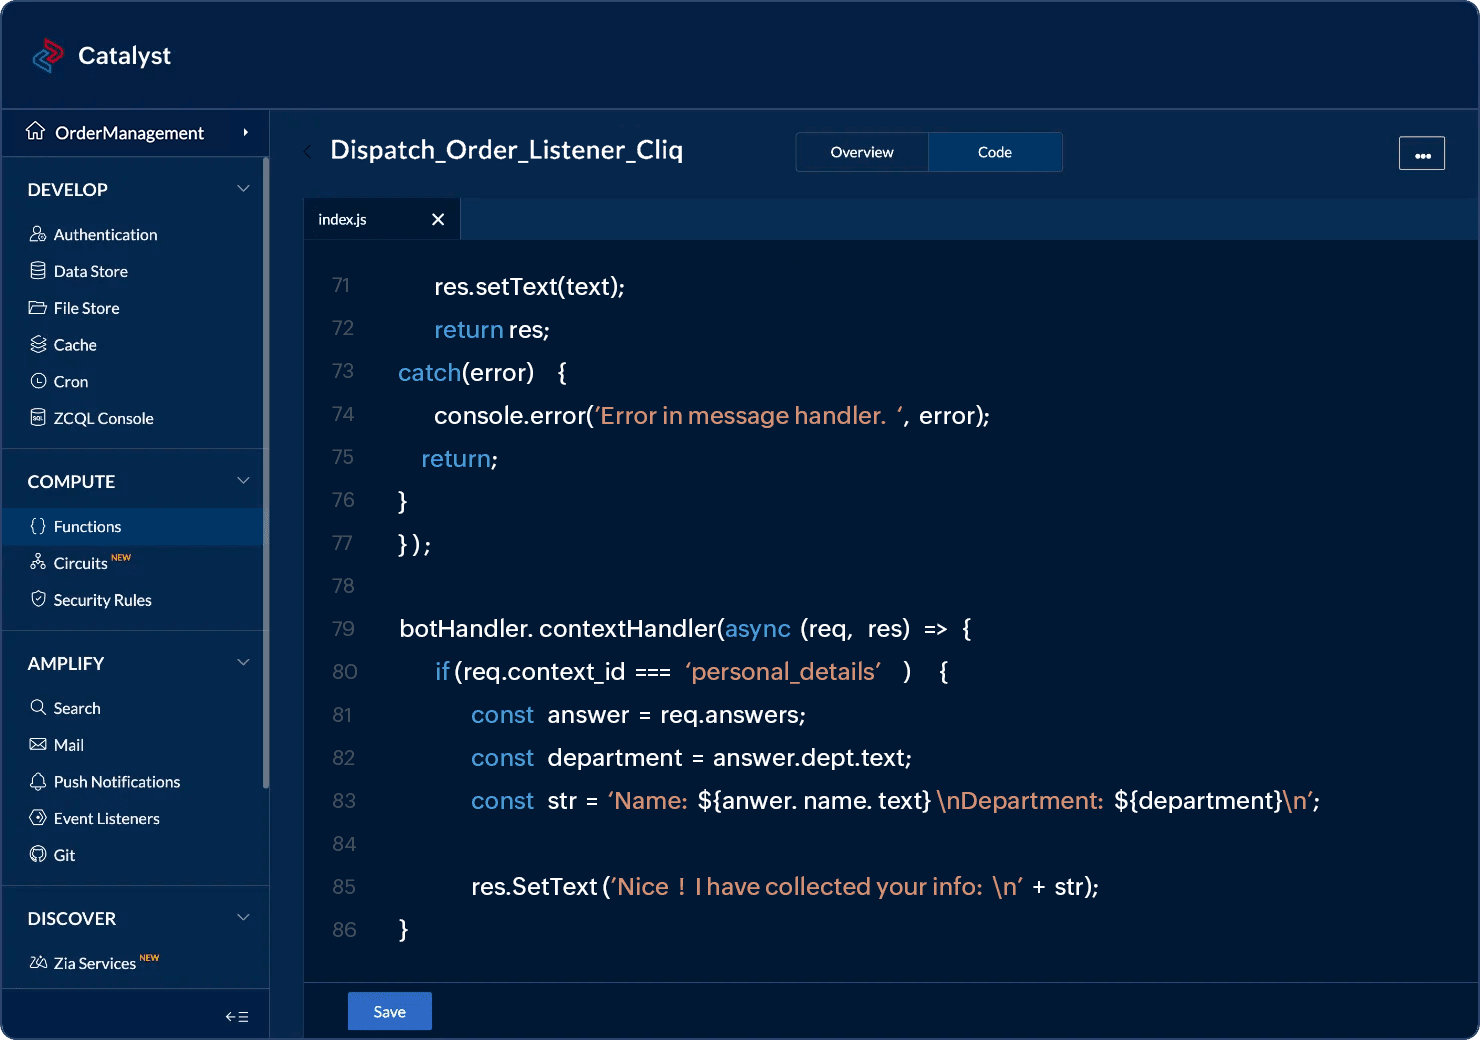The height and width of the screenshot is (1040, 1480).
Task: Open Authentication in the sidebar
Action: pyautogui.click(x=105, y=235)
